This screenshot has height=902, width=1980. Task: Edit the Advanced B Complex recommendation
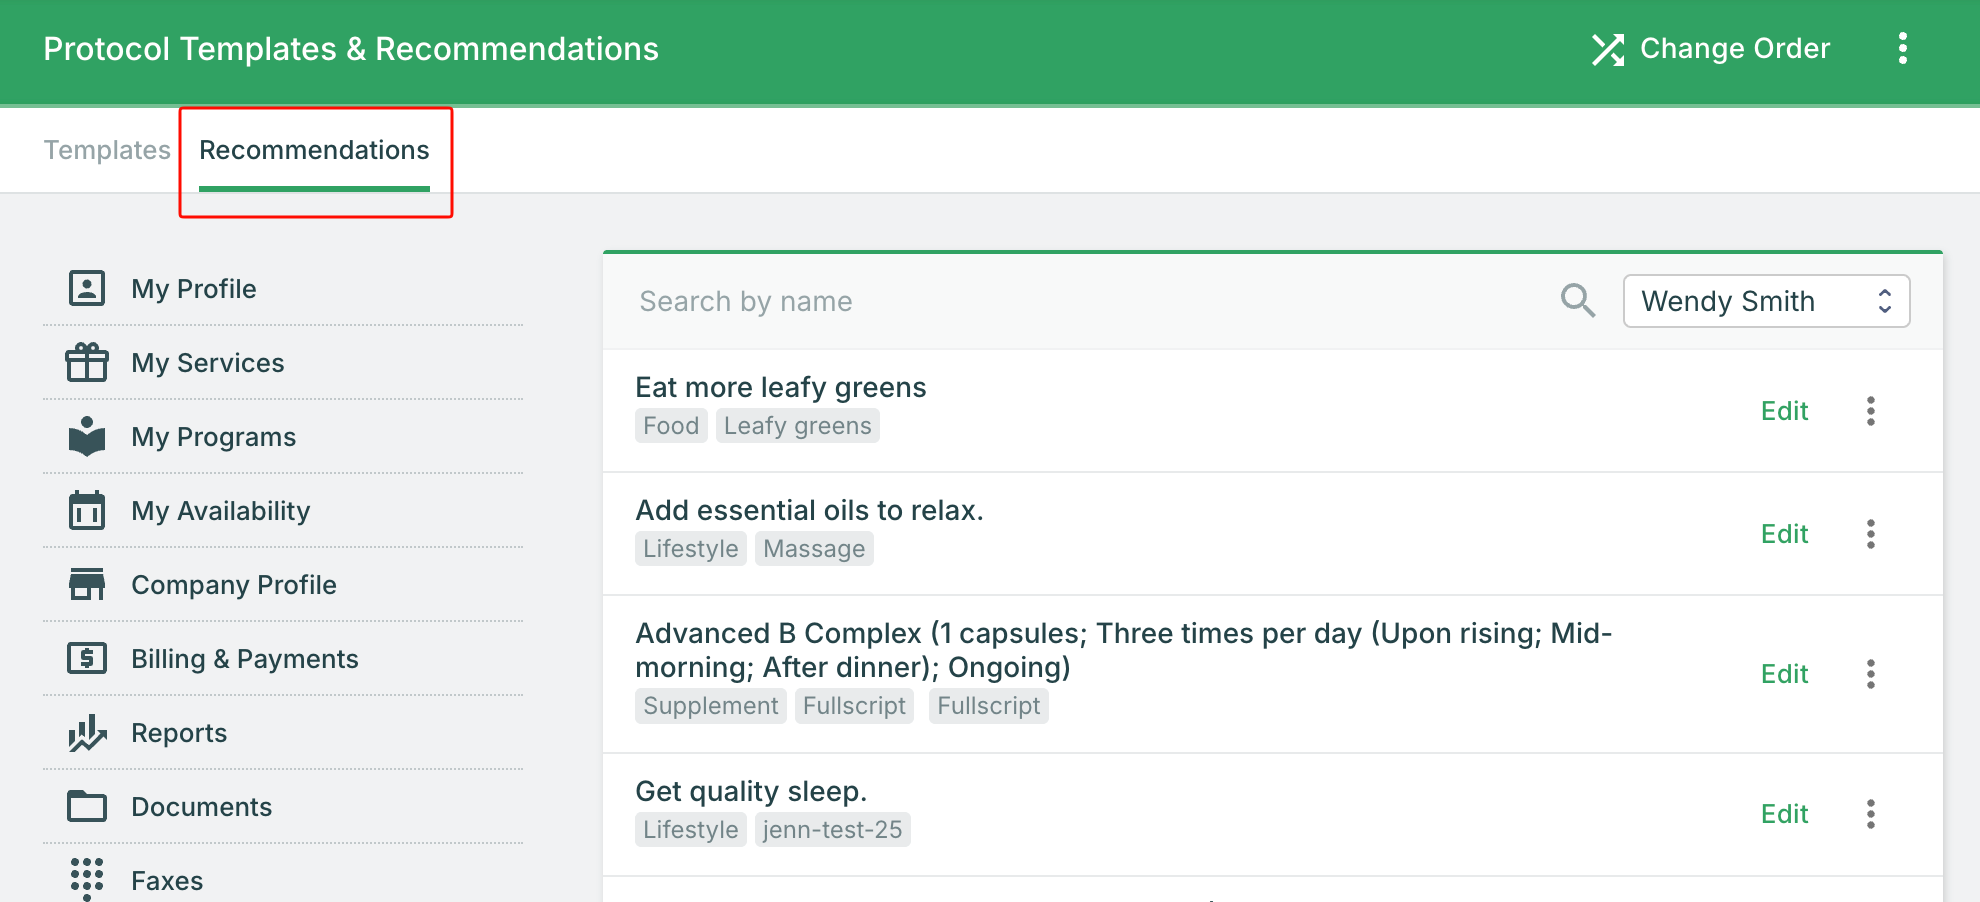pyautogui.click(x=1784, y=674)
